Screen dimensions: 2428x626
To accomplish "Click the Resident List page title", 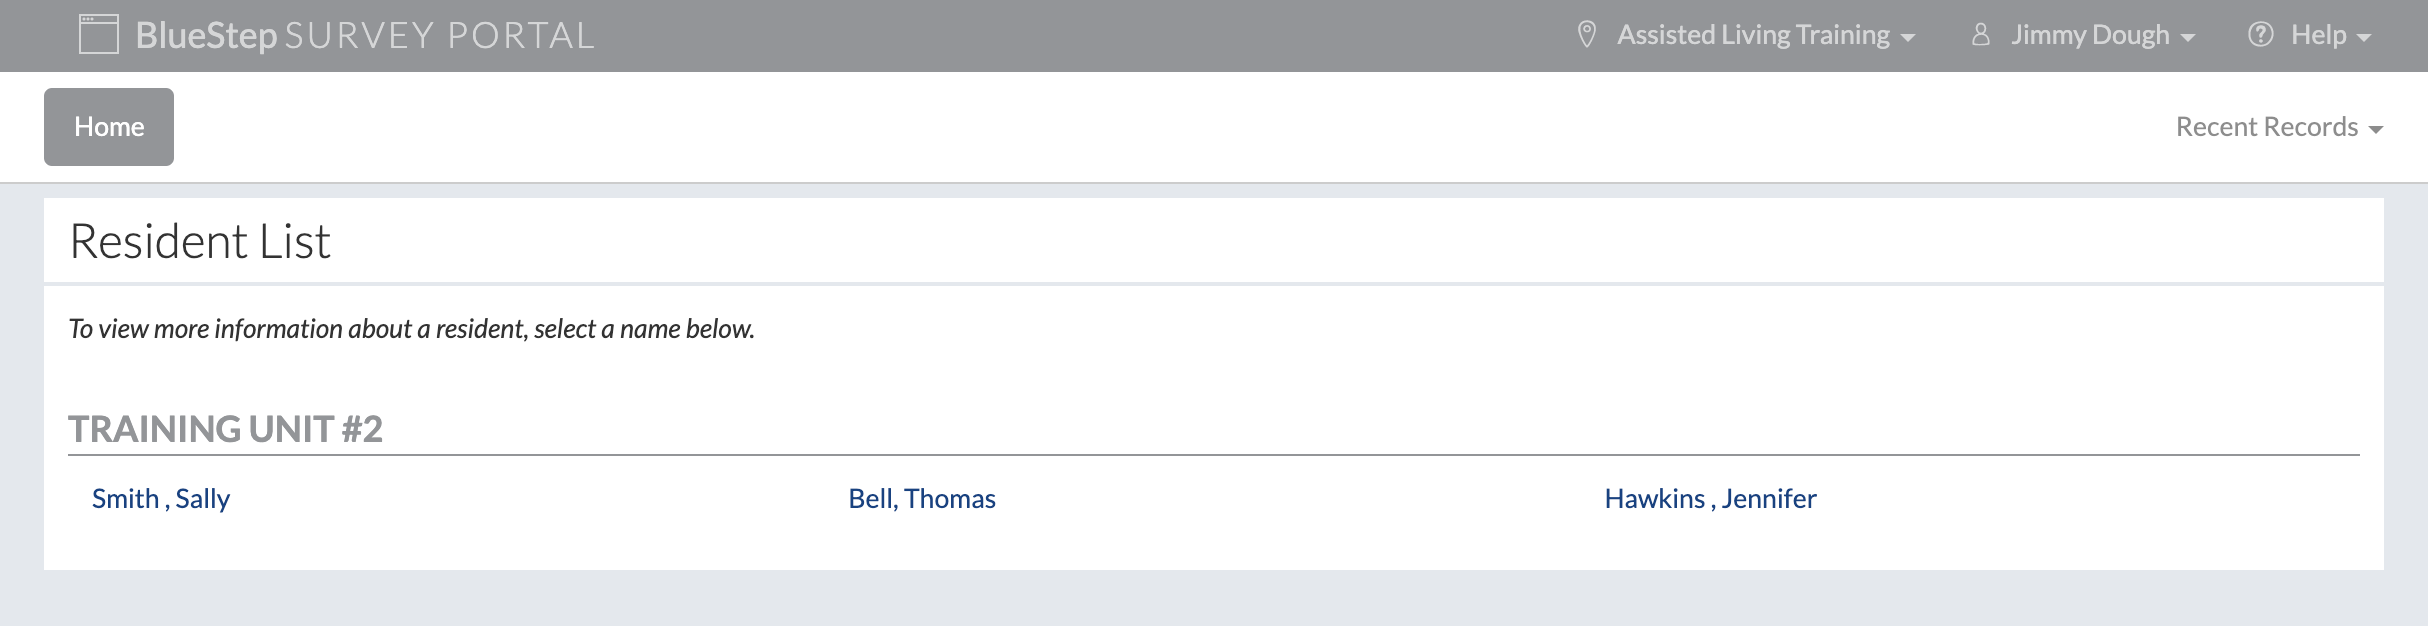I will (x=200, y=241).
